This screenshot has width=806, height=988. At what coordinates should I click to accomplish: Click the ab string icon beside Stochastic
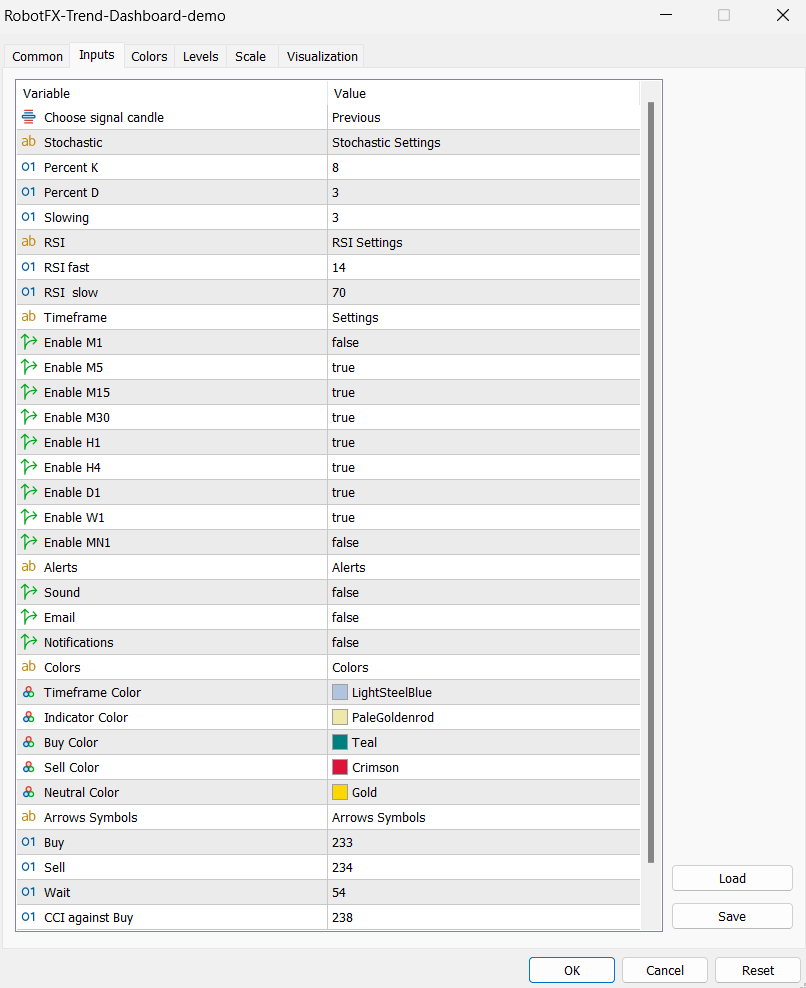point(28,142)
